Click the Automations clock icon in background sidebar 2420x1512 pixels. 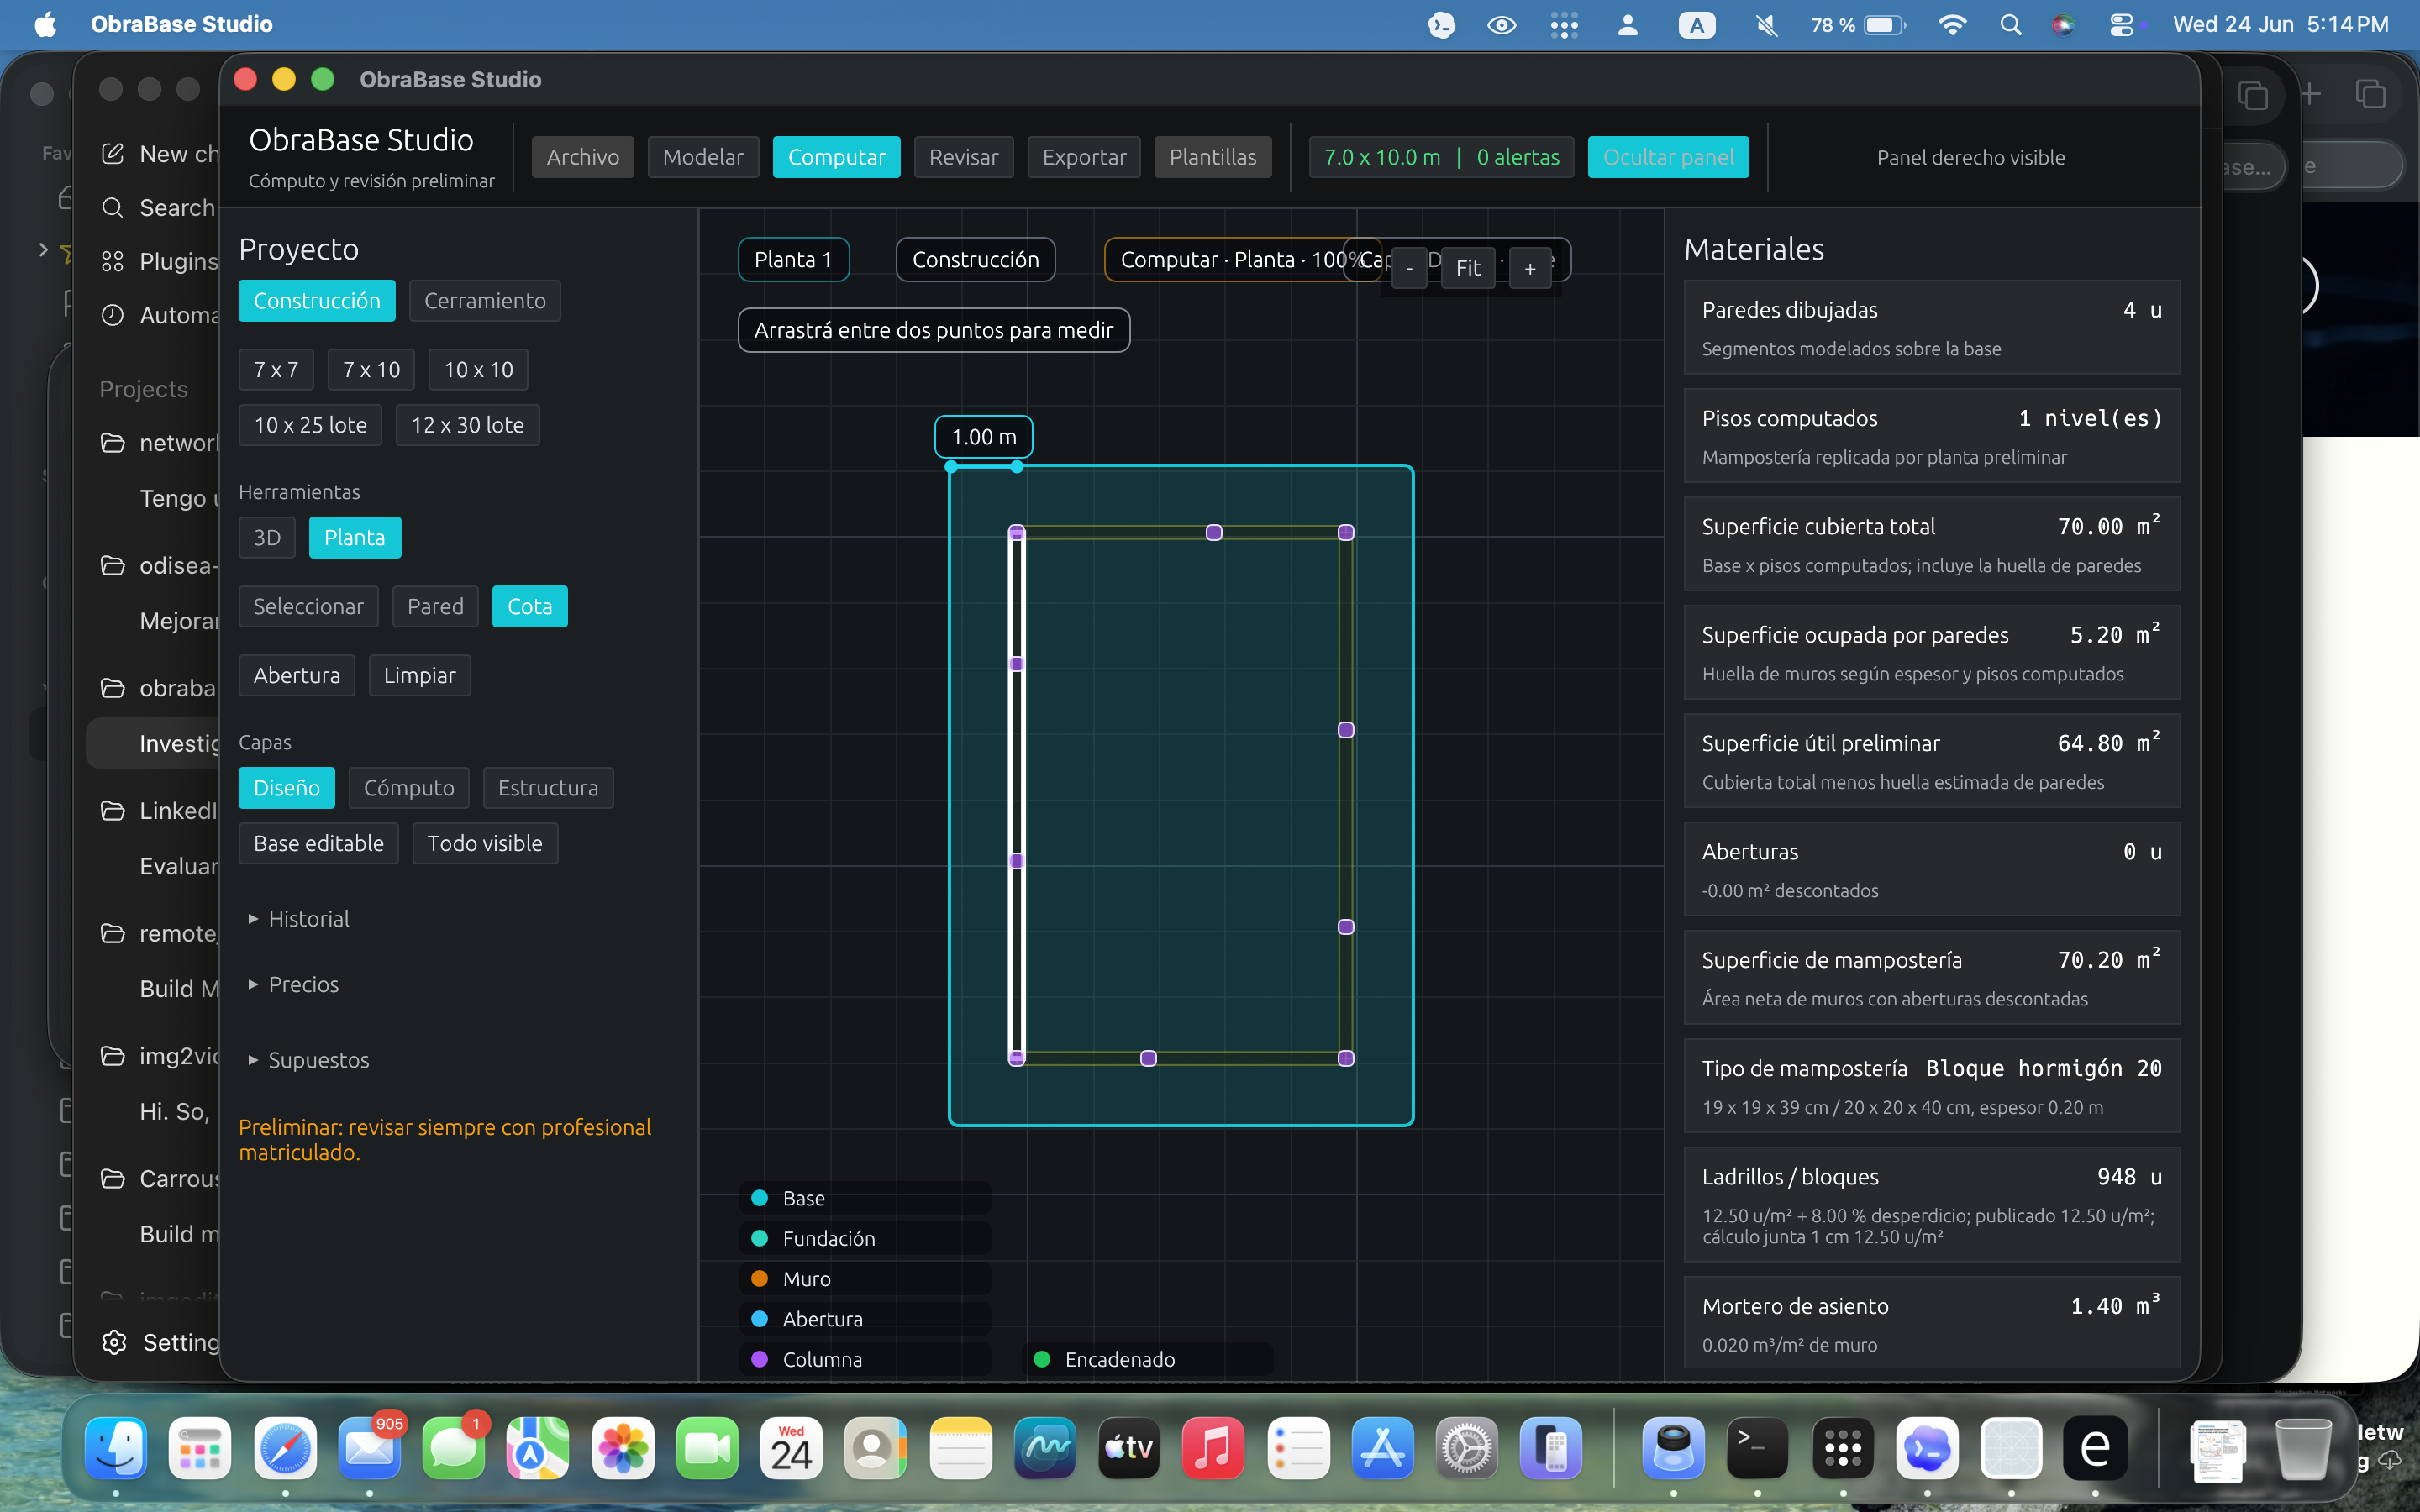point(113,315)
